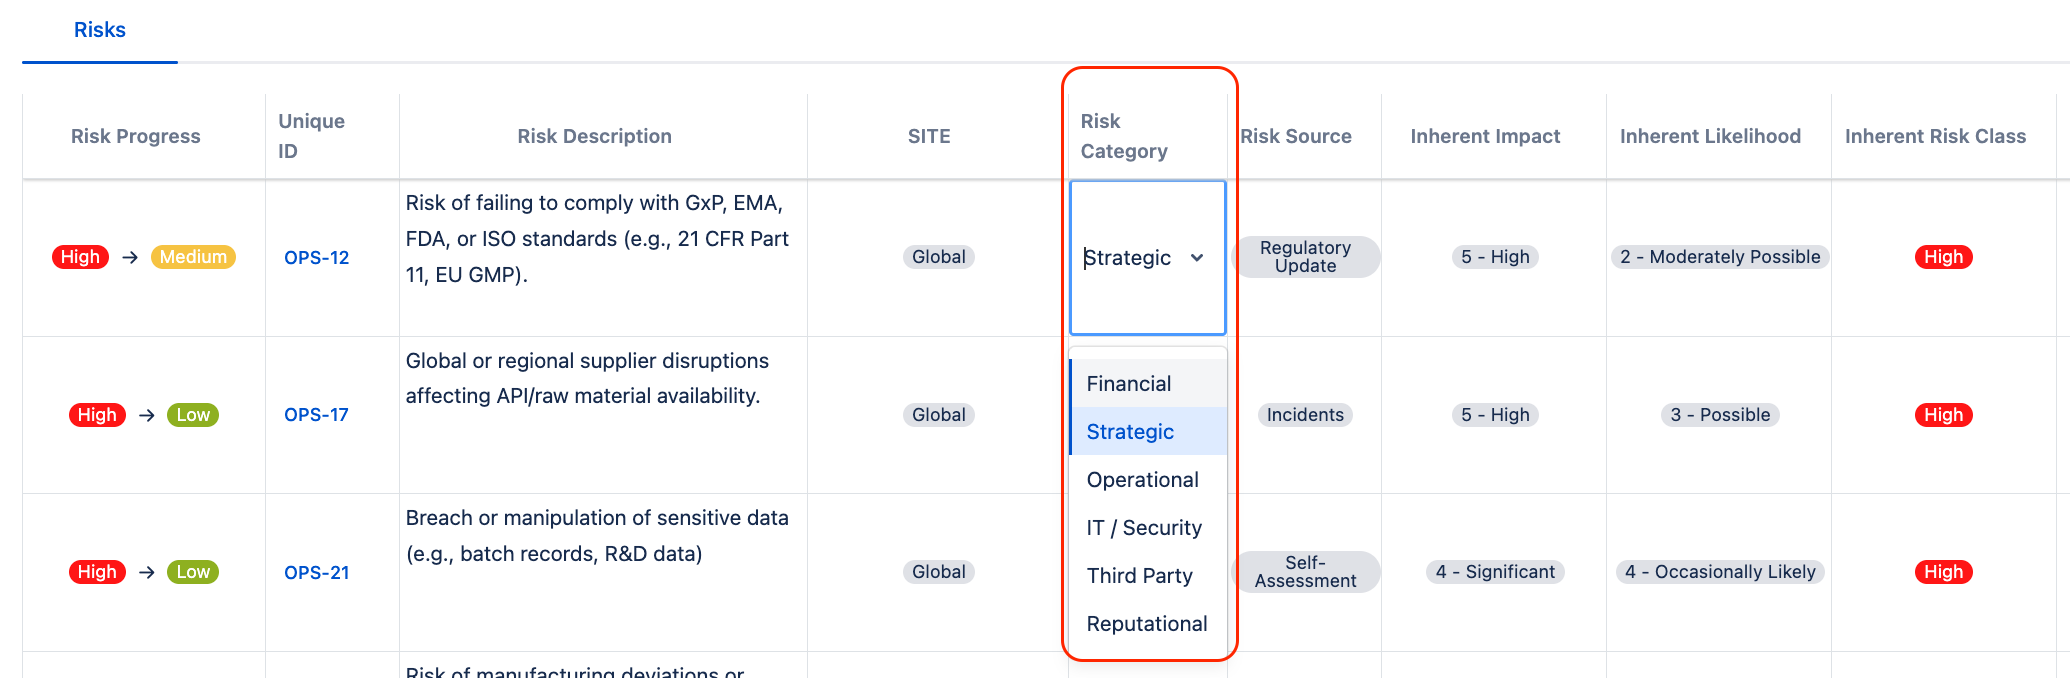Choose Third Party from the dropdown
Image resolution: width=2070 pixels, height=678 pixels.
[1139, 576]
